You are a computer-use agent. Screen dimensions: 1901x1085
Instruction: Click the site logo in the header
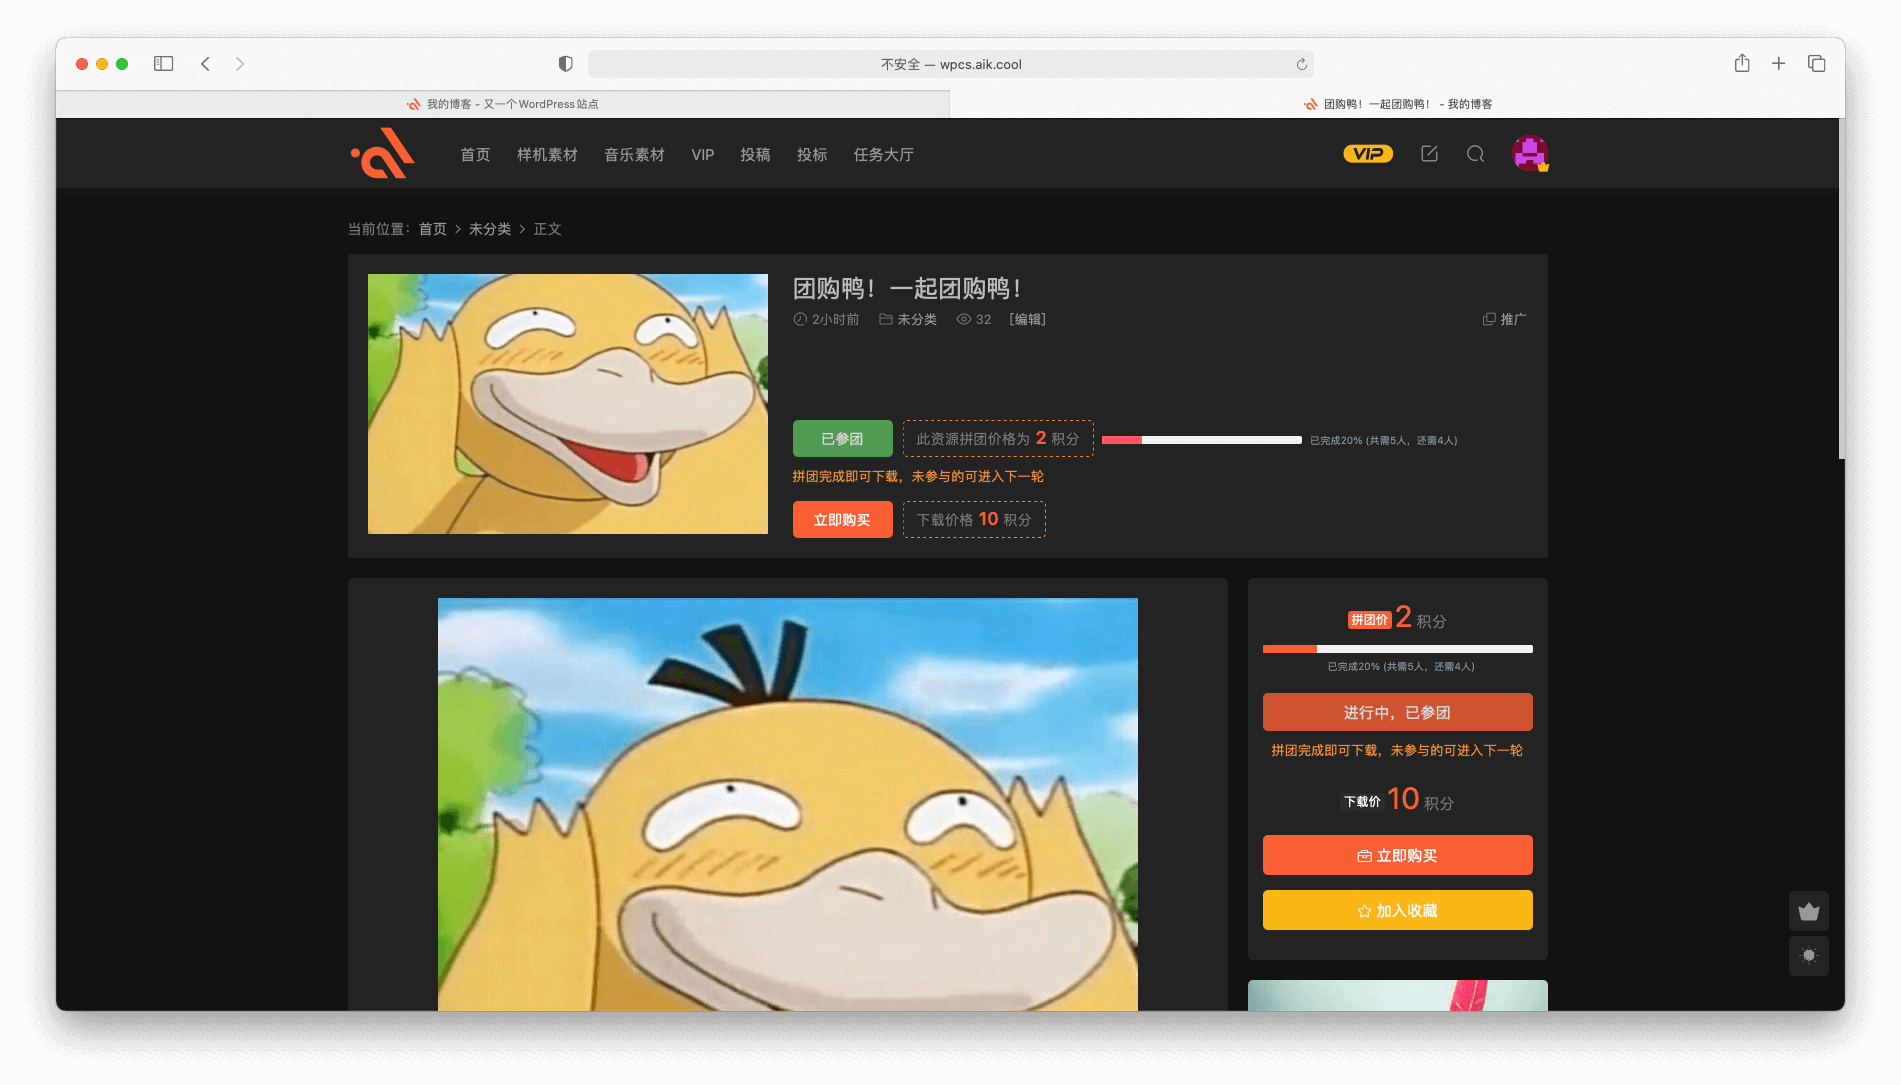(x=382, y=153)
